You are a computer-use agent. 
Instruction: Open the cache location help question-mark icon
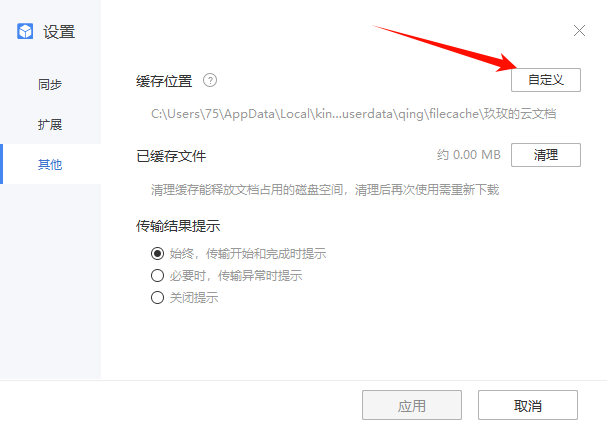(210, 81)
